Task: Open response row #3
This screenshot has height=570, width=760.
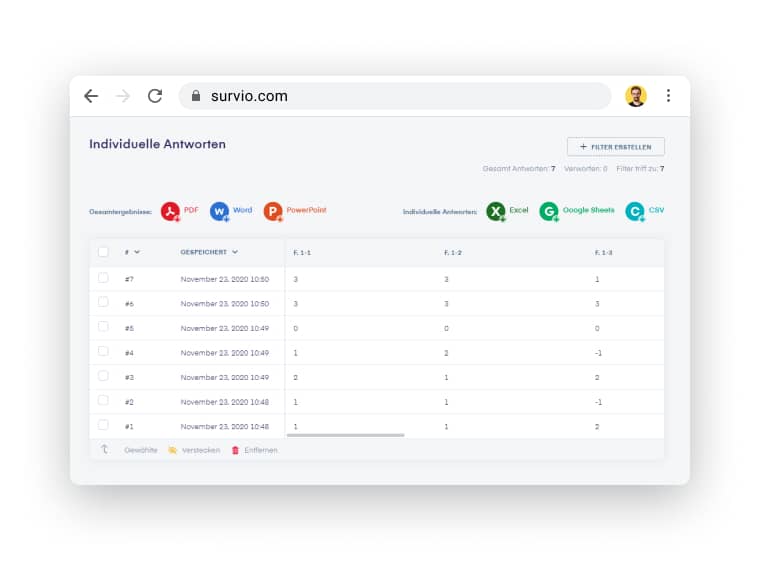Action: click(377, 378)
